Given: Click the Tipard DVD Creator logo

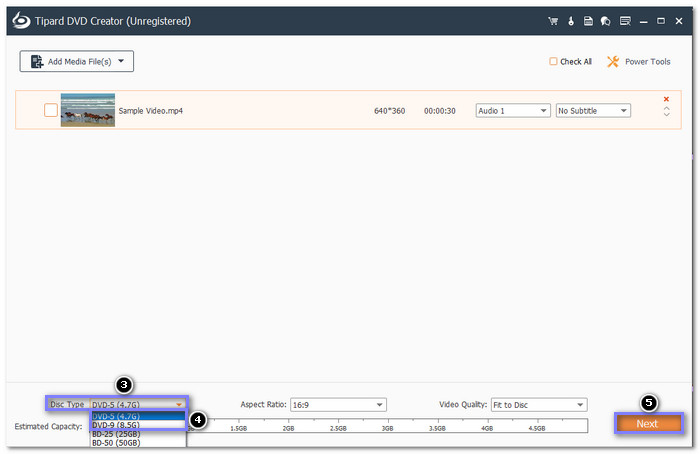Looking at the screenshot, I should pyautogui.click(x=21, y=21).
